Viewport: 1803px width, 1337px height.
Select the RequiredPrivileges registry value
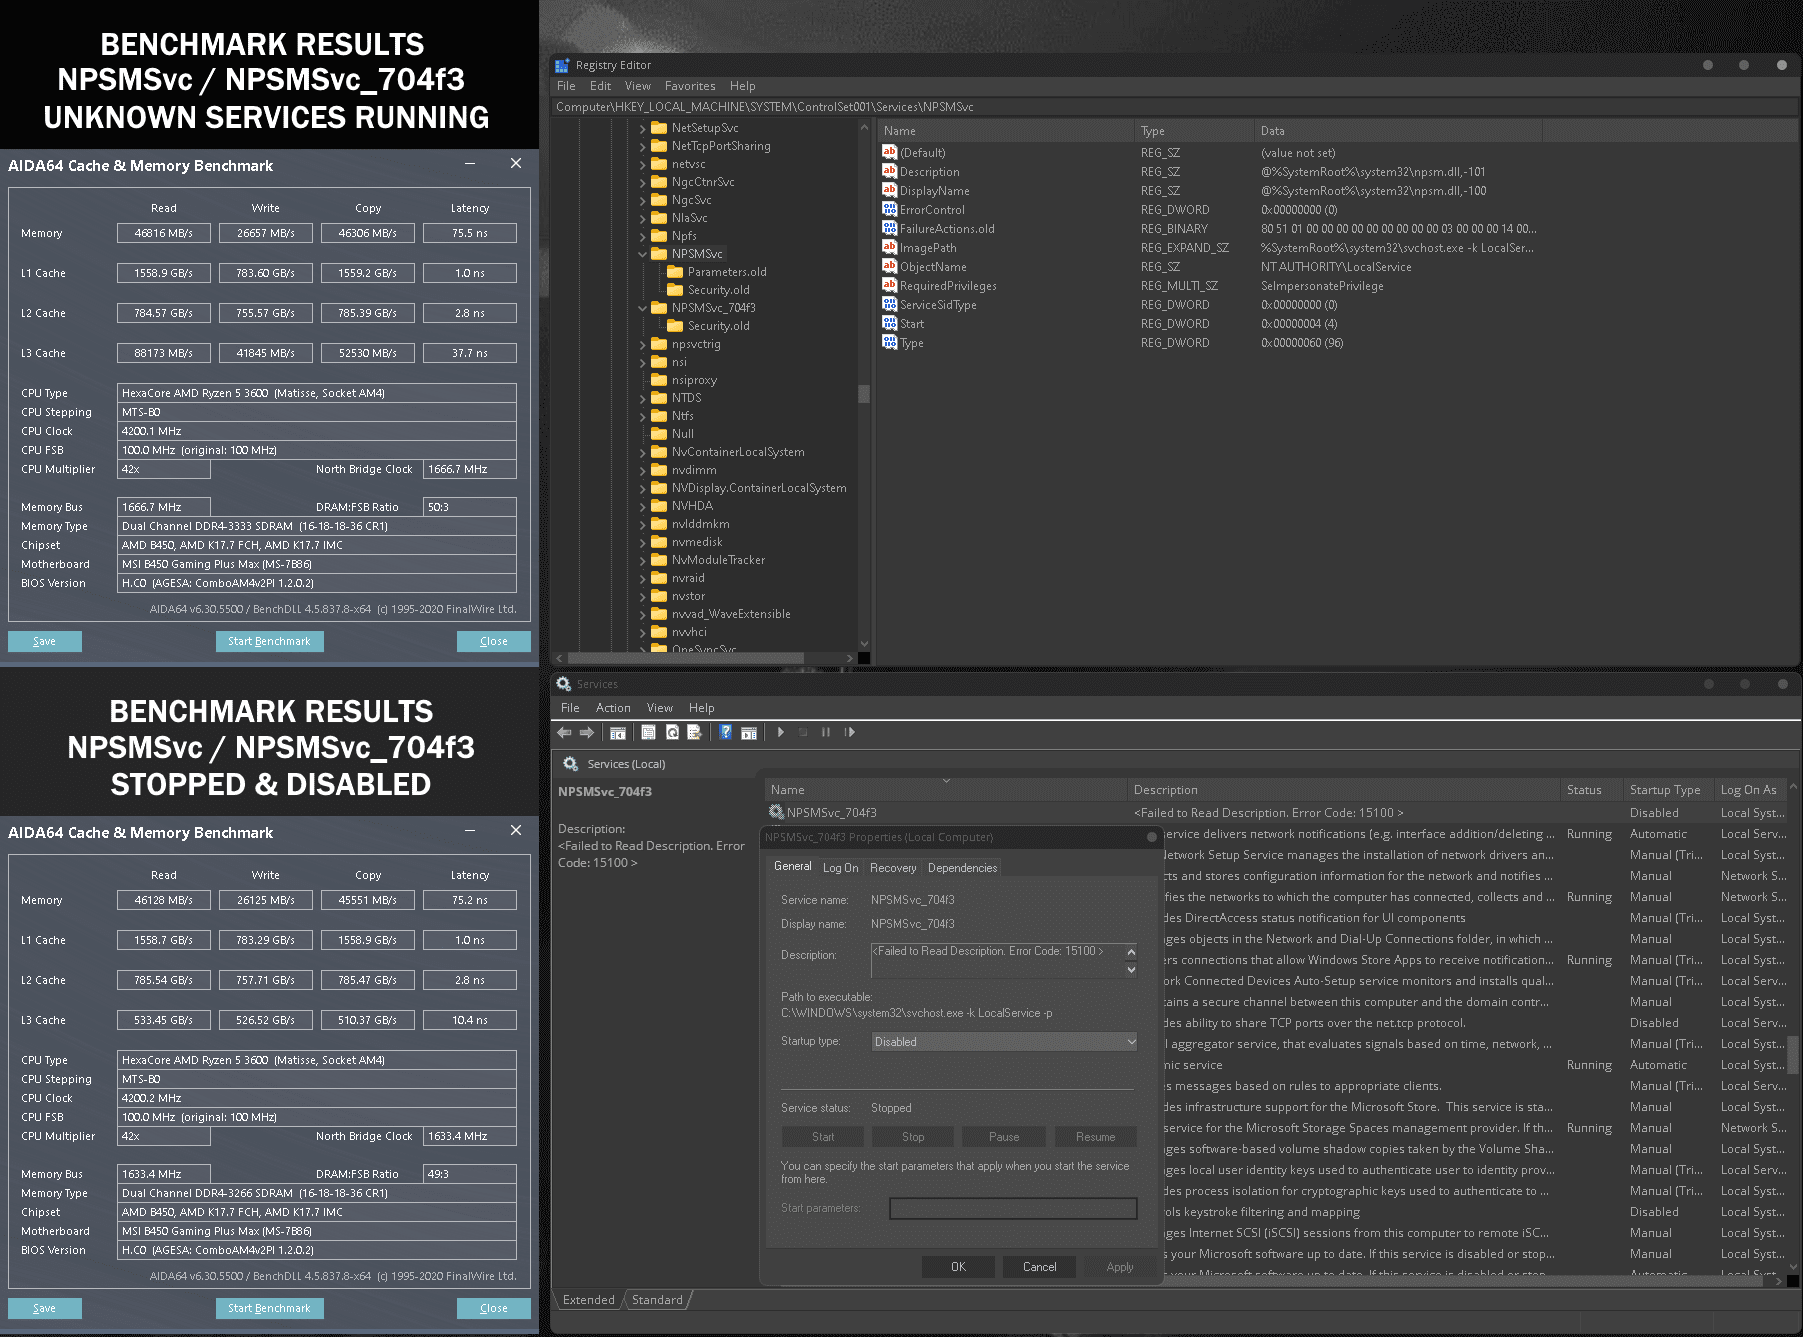point(948,286)
